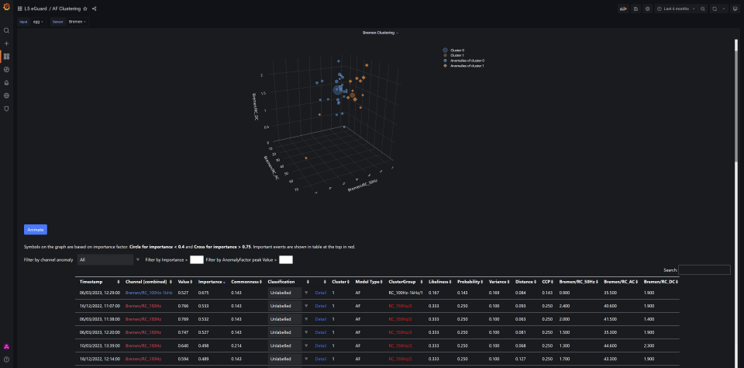The image size is (744, 368).
Task: Open dashboards grid icon beside L5 eGuard
Action: [x=20, y=9]
